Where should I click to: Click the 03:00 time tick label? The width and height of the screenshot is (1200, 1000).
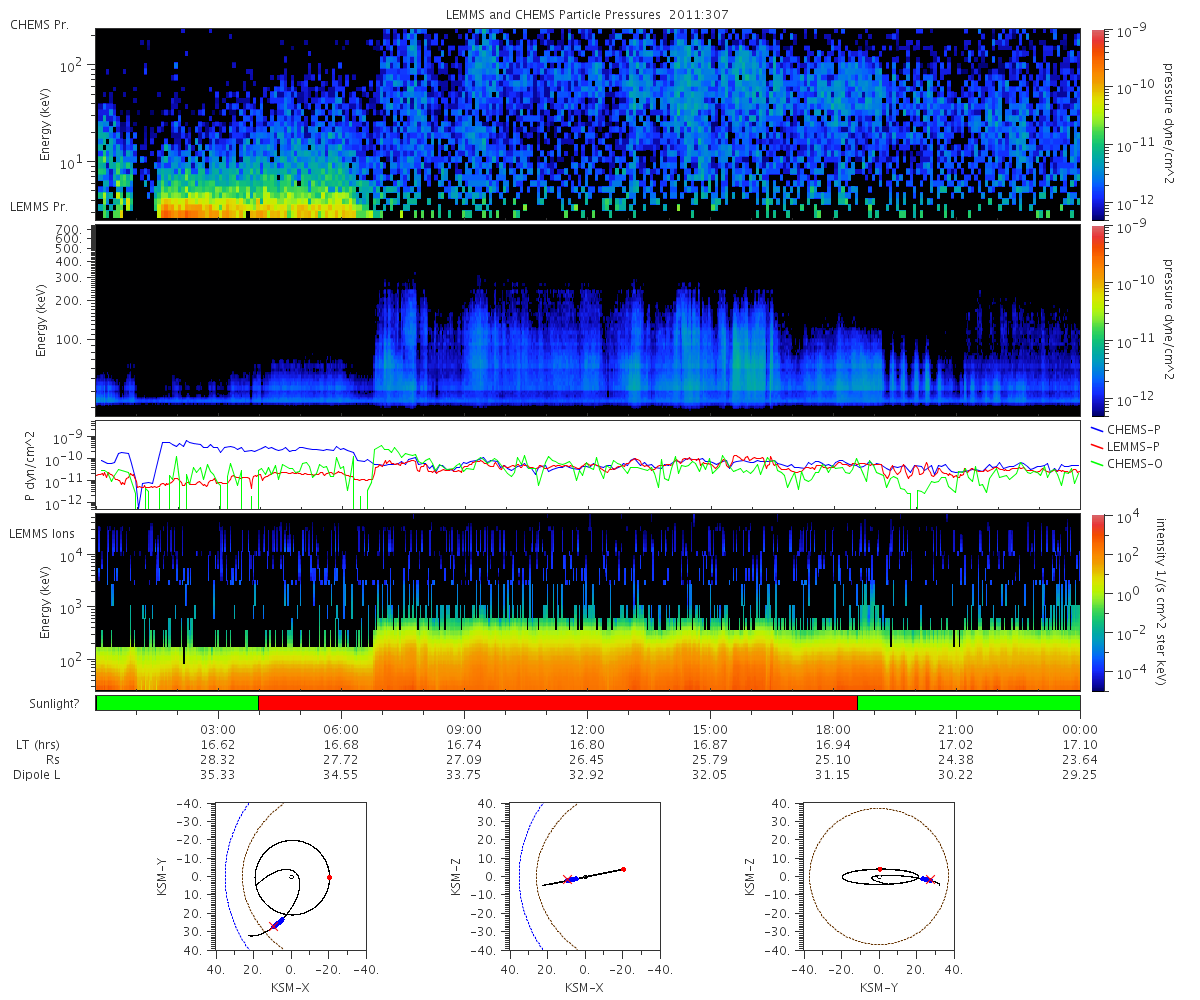(218, 730)
